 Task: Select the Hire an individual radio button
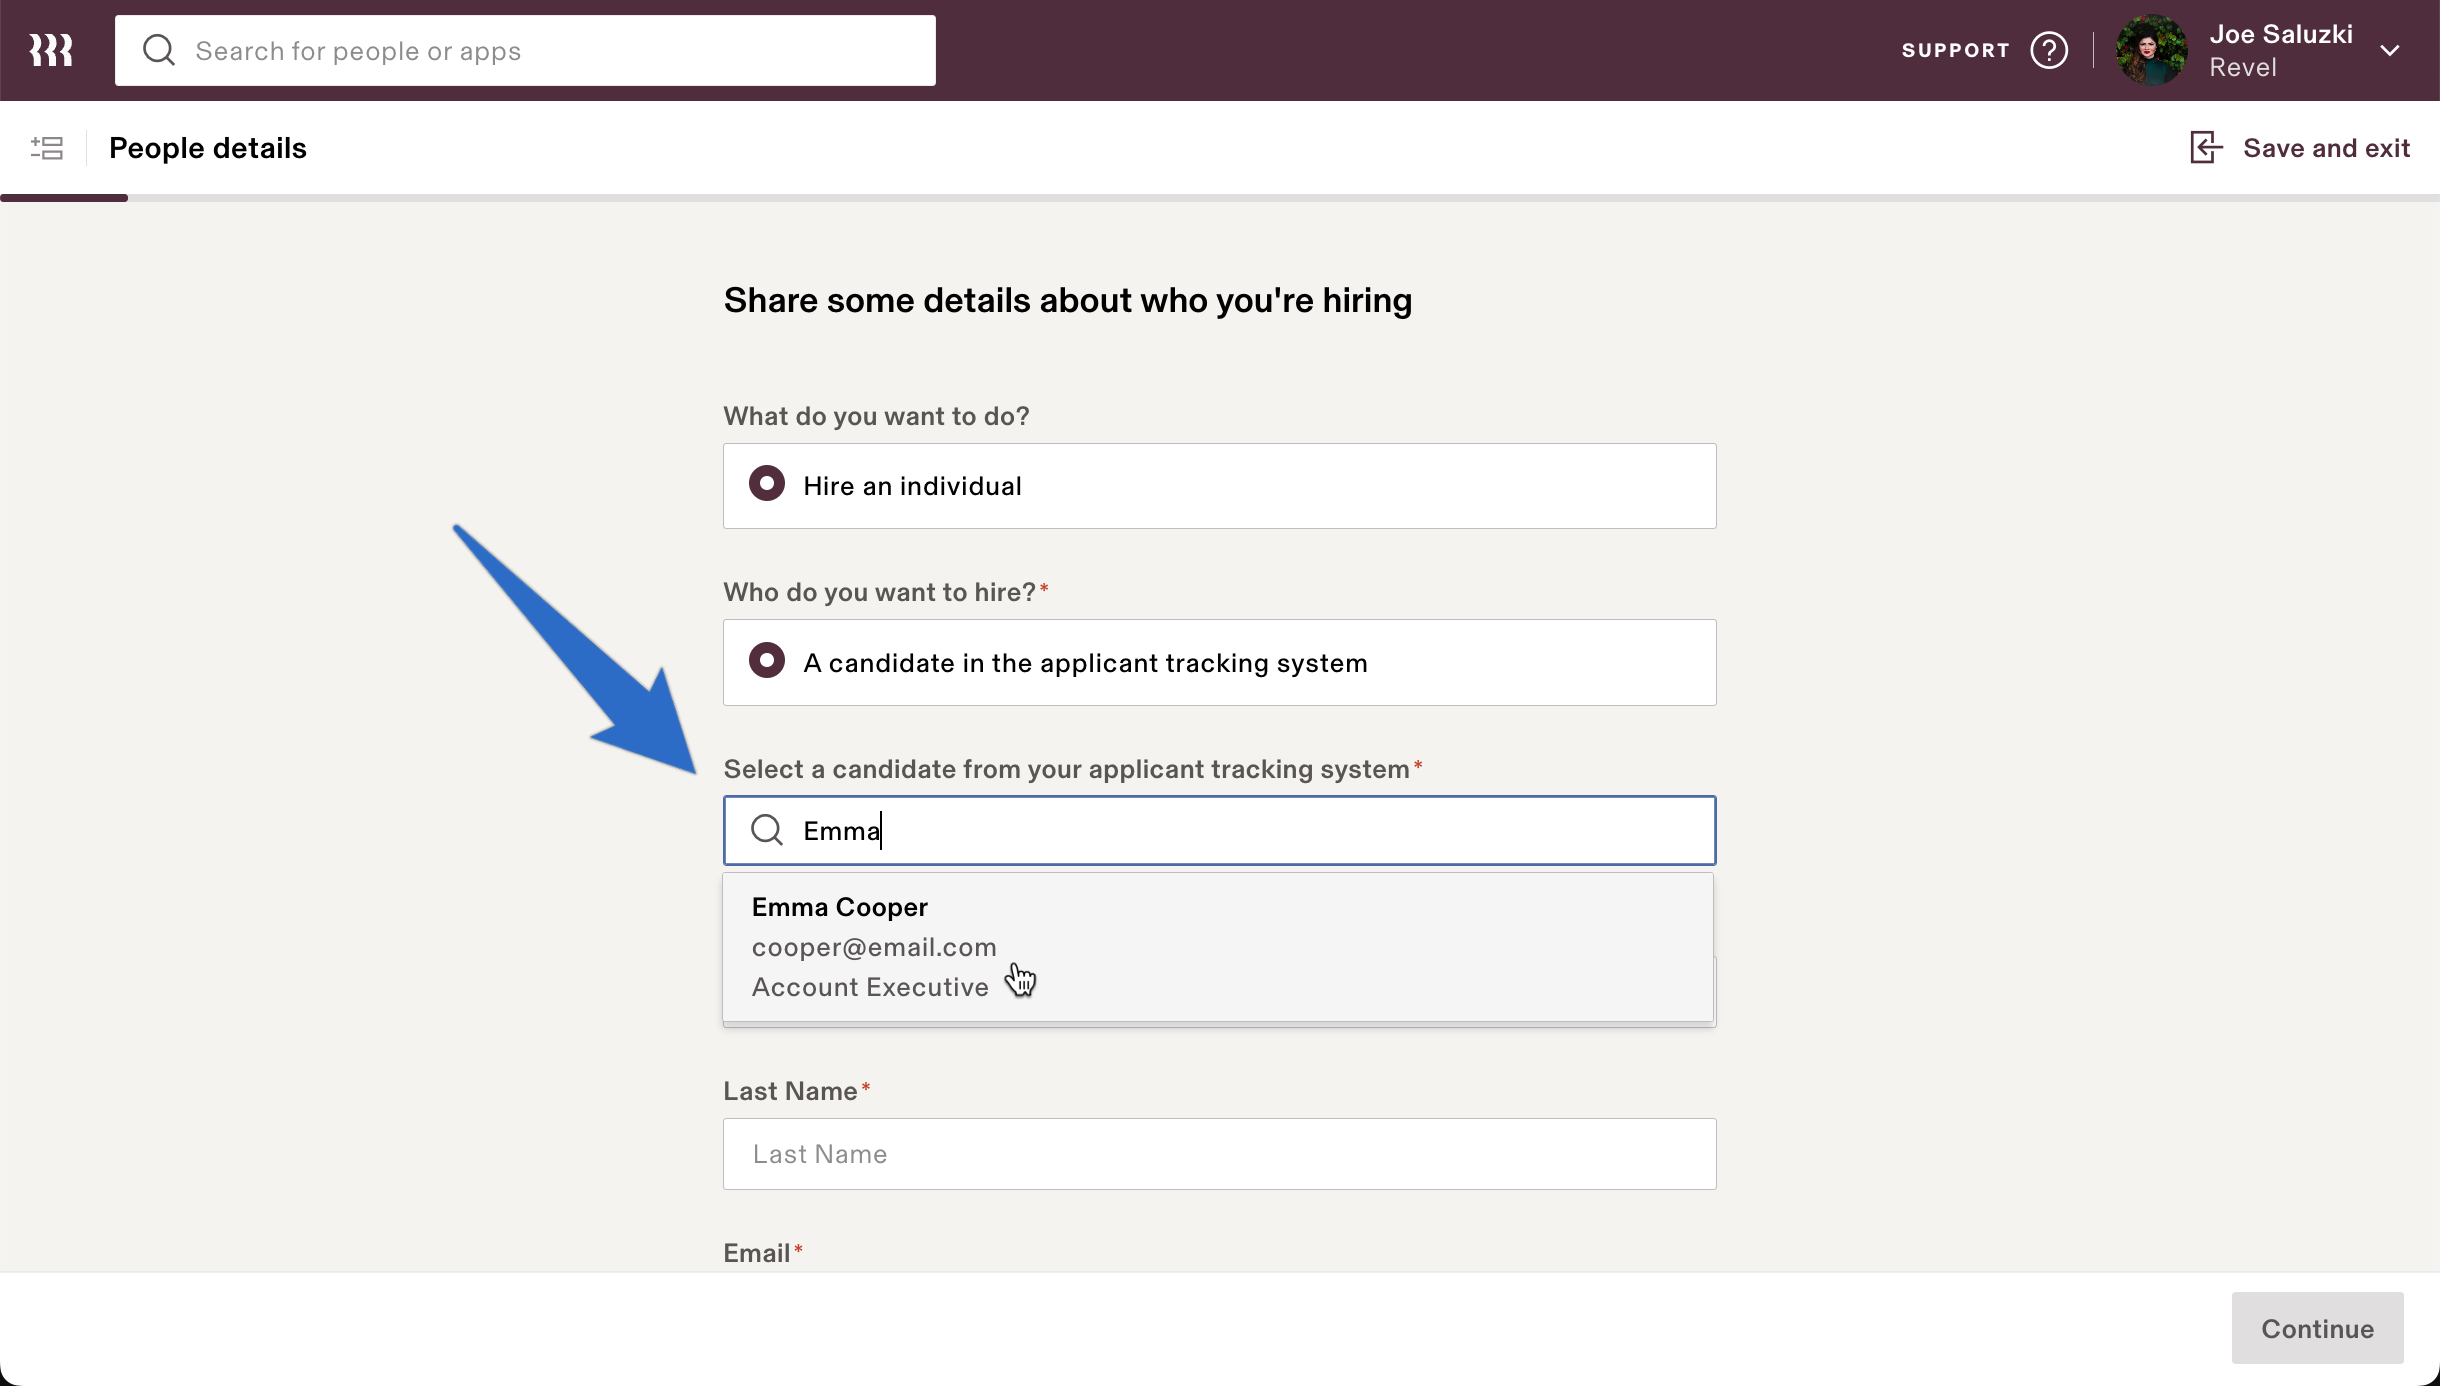click(x=766, y=484)
